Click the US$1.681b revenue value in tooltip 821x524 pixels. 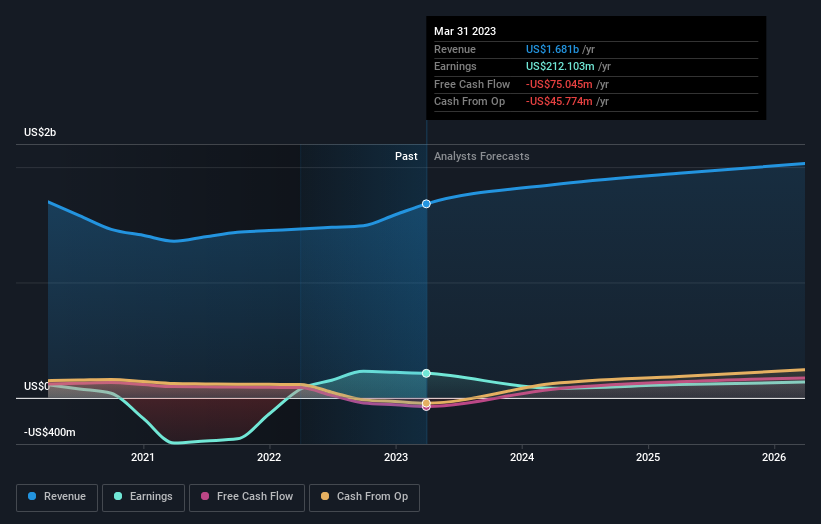point(552,49)
